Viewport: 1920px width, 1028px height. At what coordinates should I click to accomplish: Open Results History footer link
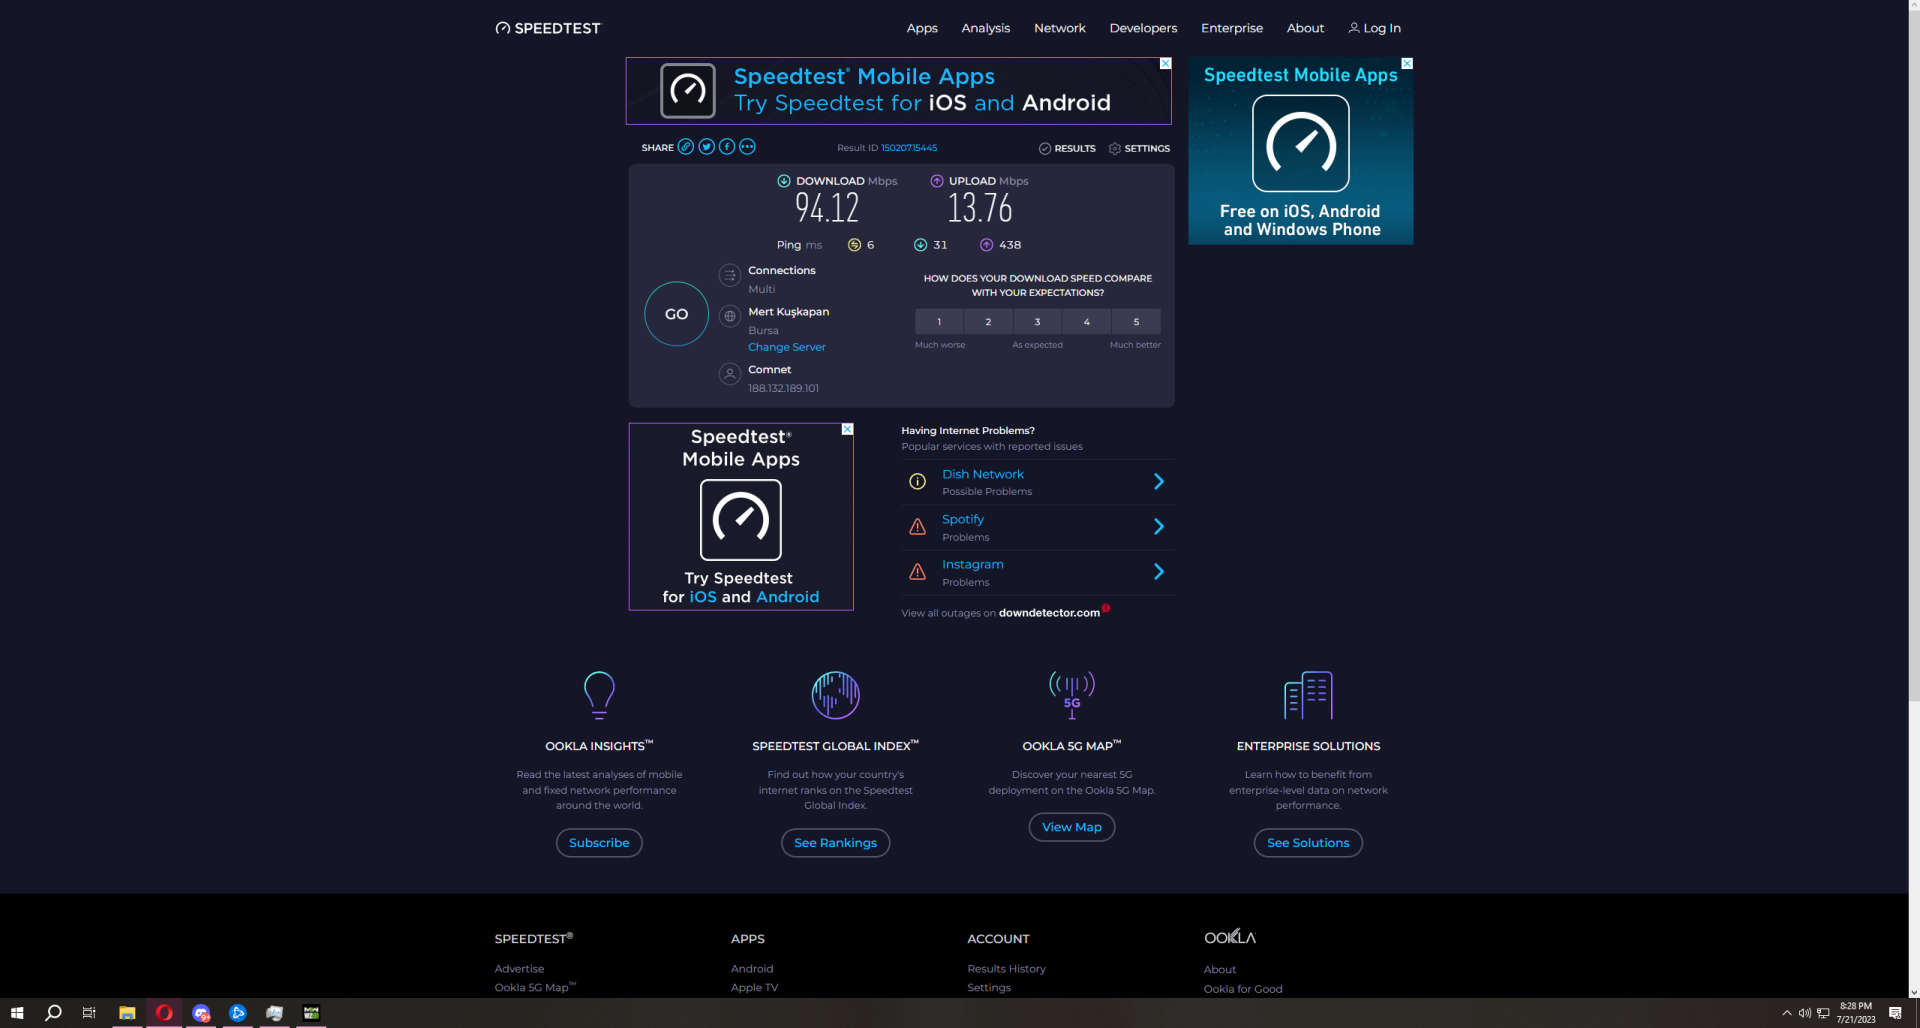[1006, 969]
